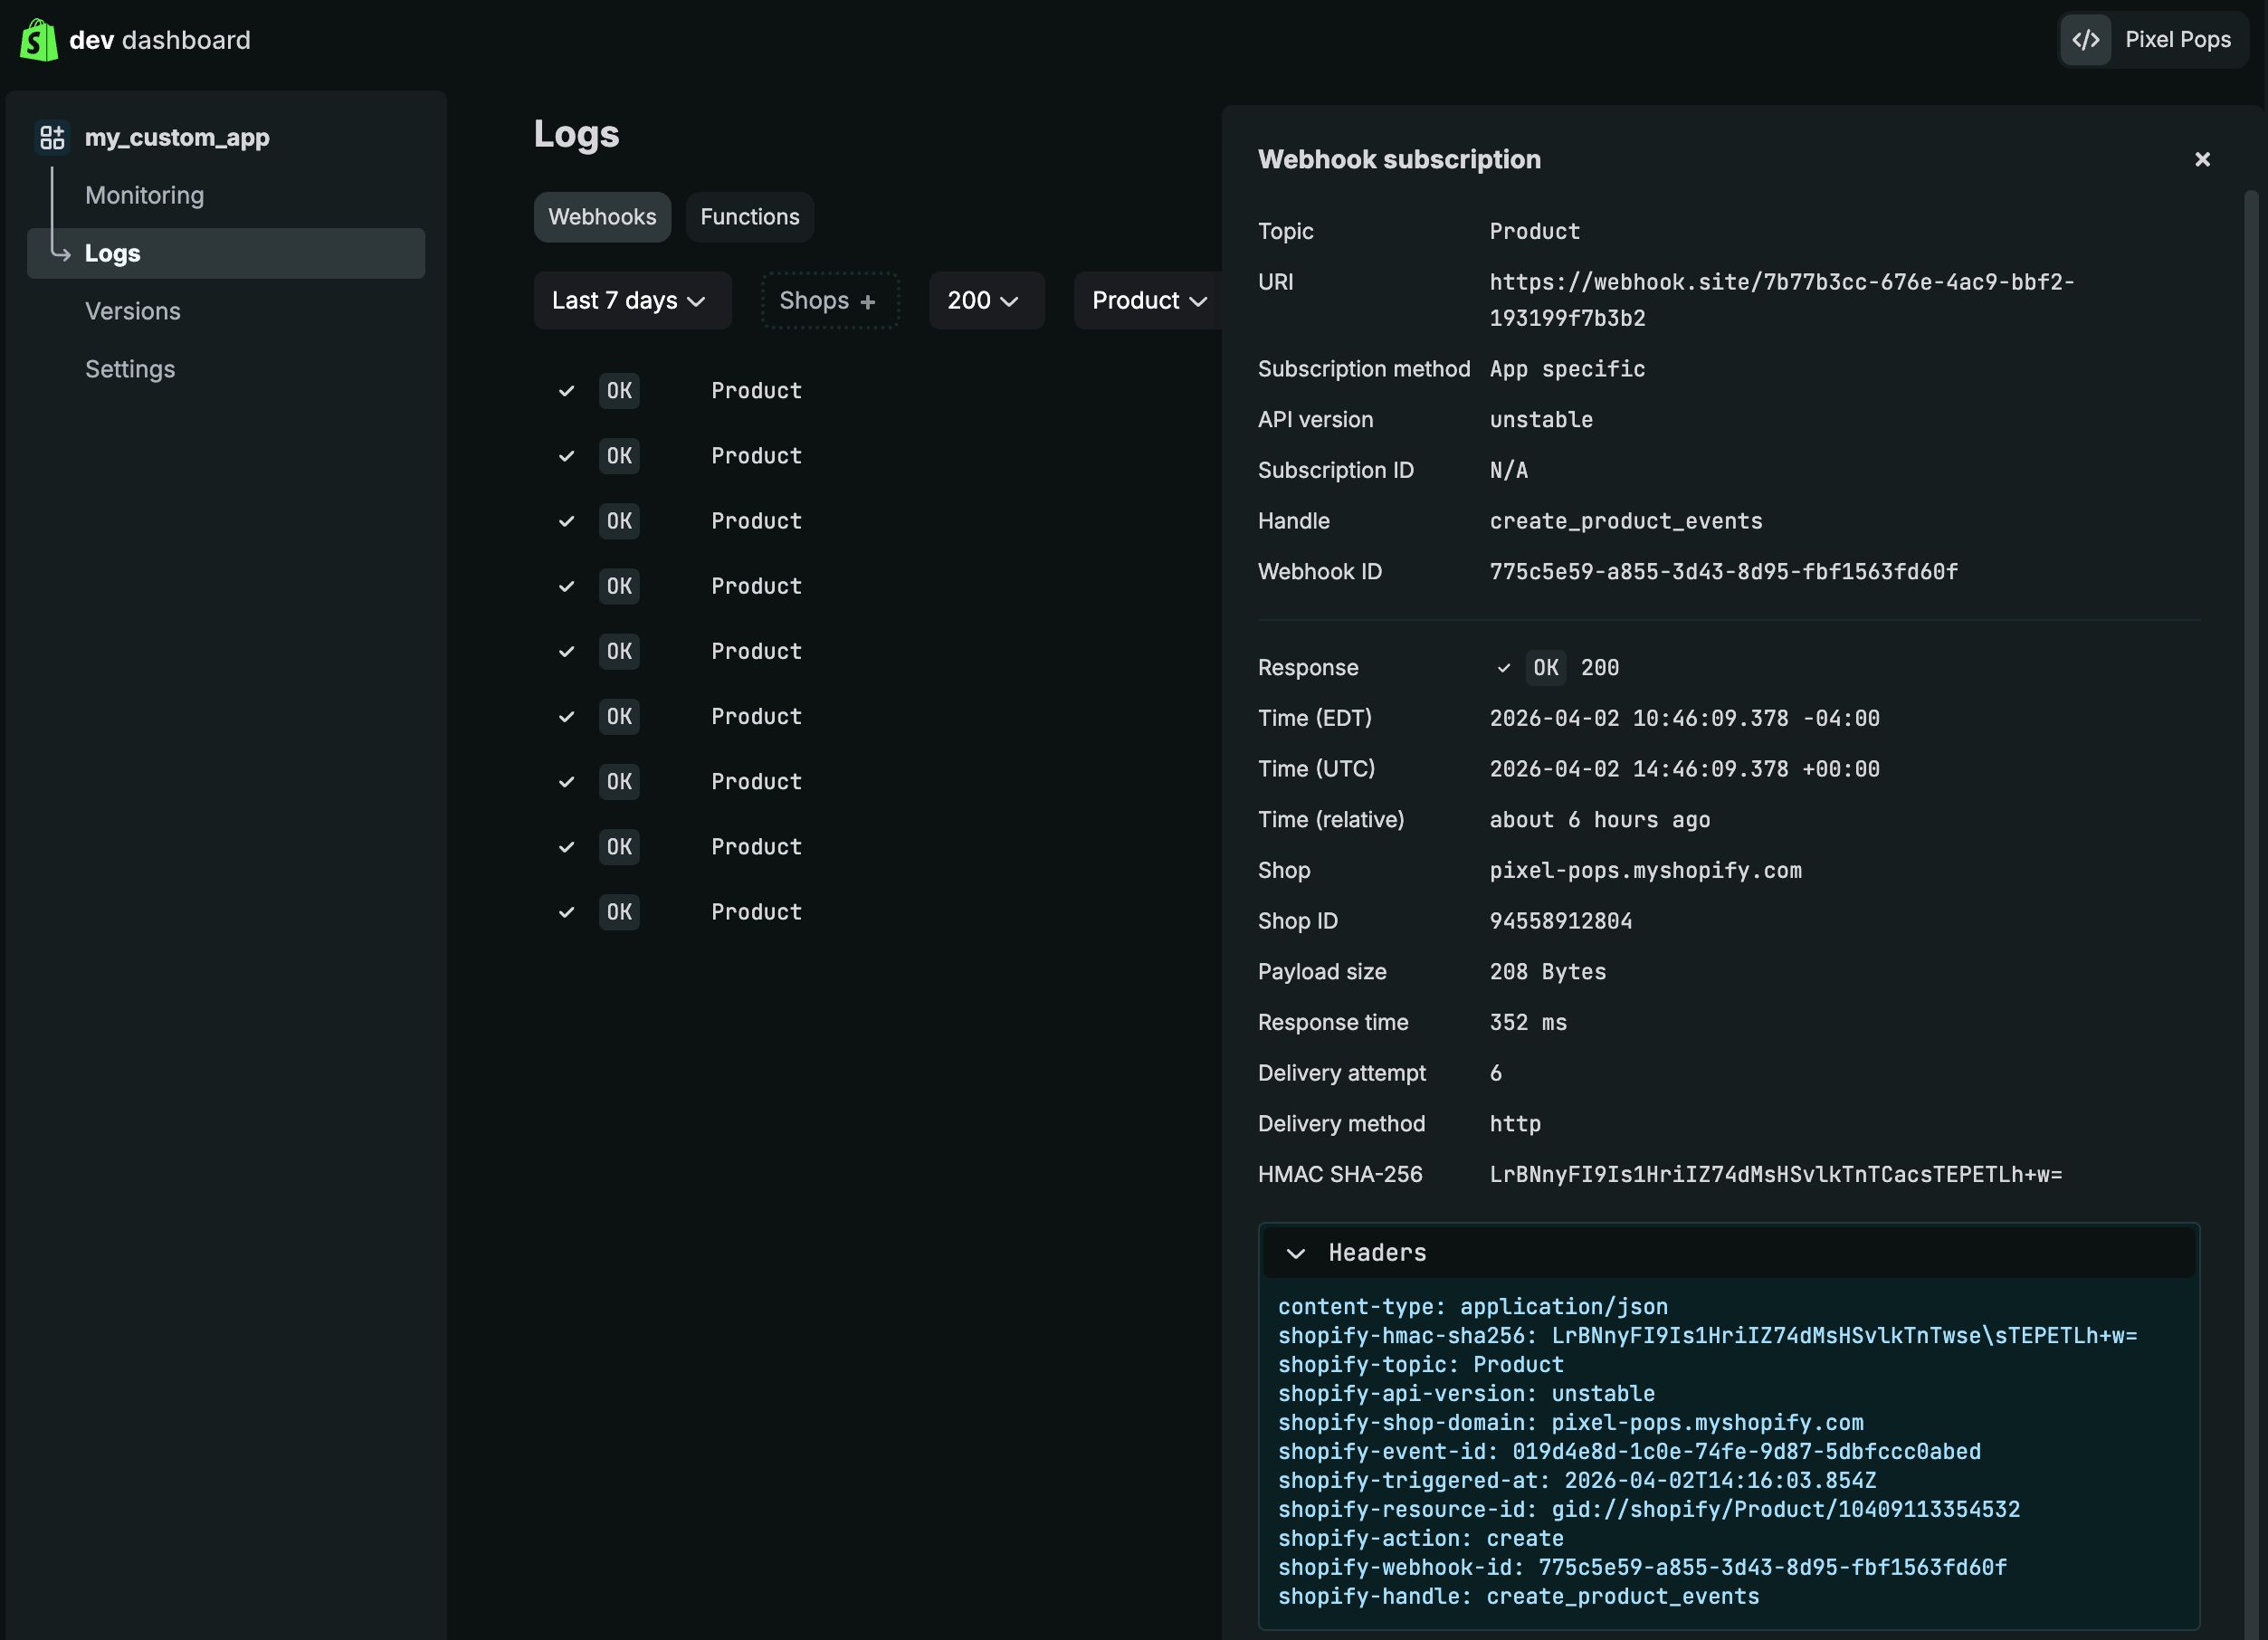Screen dimensions: 2268x1640
Task: Click the Pixel Pops code icon
Action: click(2085, 40)
